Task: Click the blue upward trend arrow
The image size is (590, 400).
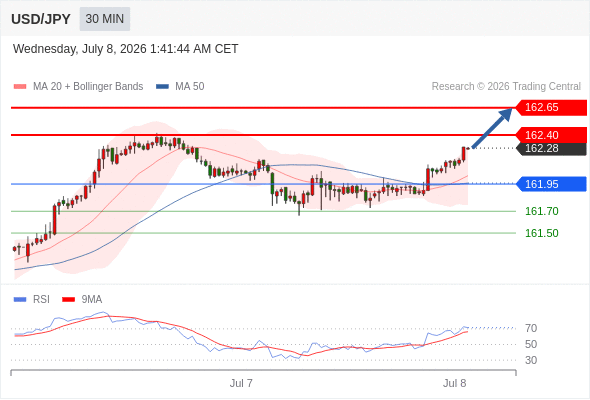Action: (x=492, y=128)
